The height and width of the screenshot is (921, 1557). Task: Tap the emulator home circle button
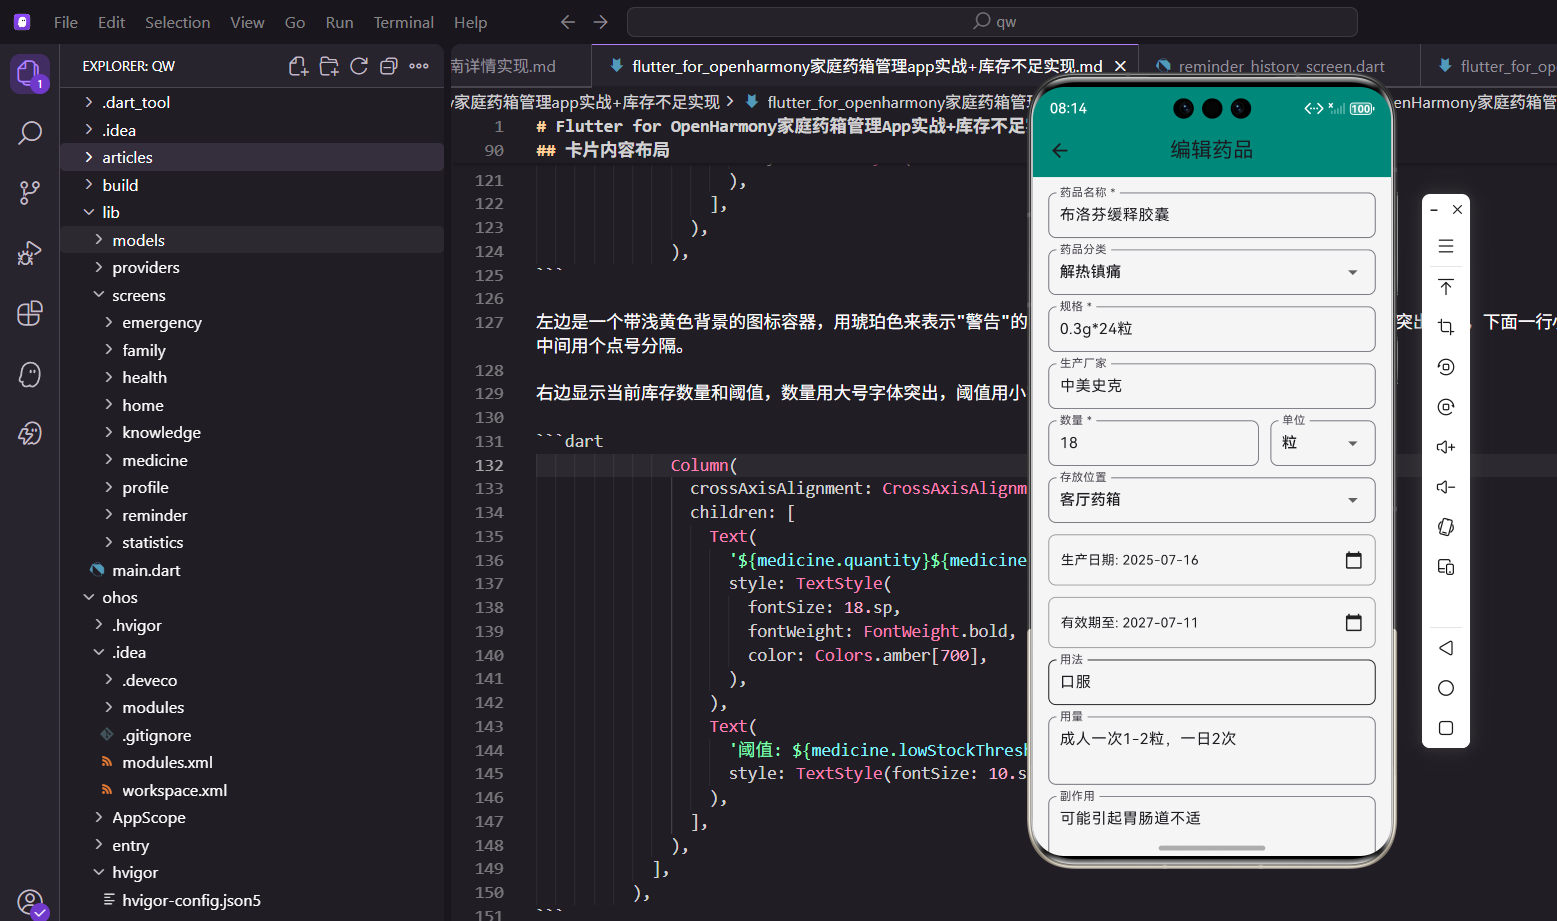pyautogui.click(x=1445, y=688)
